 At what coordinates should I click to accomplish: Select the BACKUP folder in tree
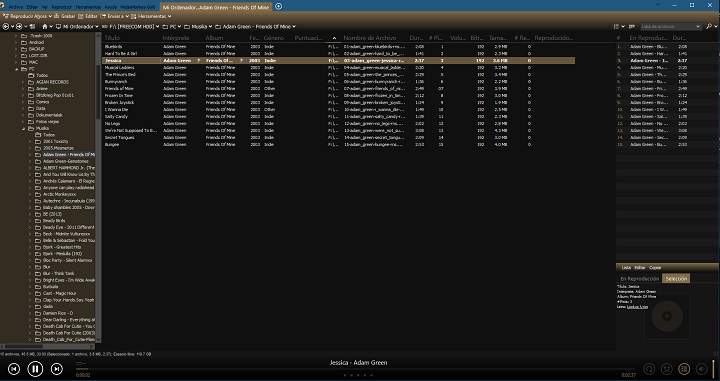pos(37,49)
